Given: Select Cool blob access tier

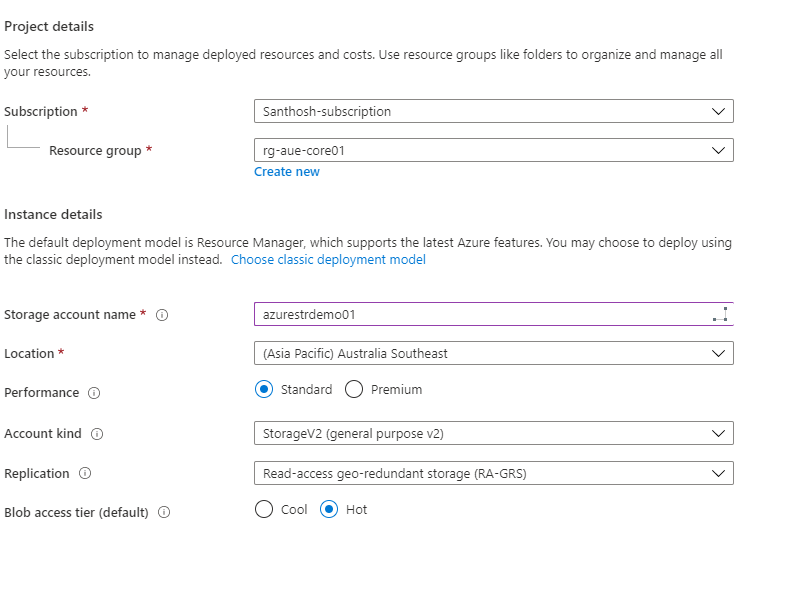Looking at the screenshot, I should point(262,510).
